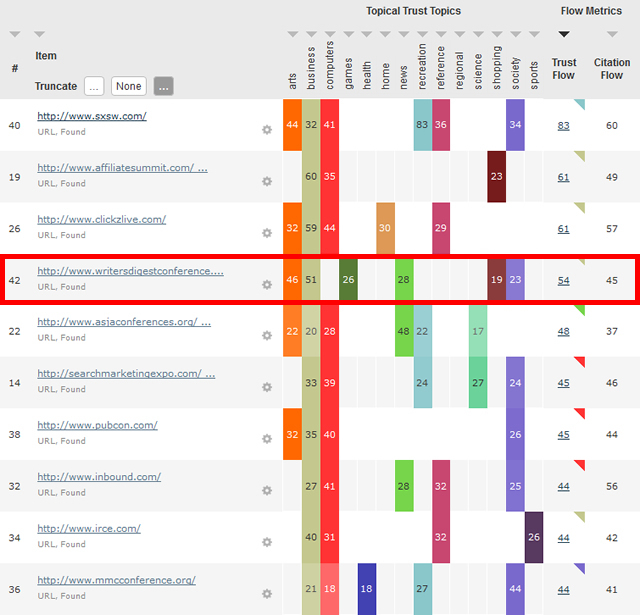Click the purple corner marker for mmcconference.org
The image size is (640, 615).
click(x=581, y=567)
